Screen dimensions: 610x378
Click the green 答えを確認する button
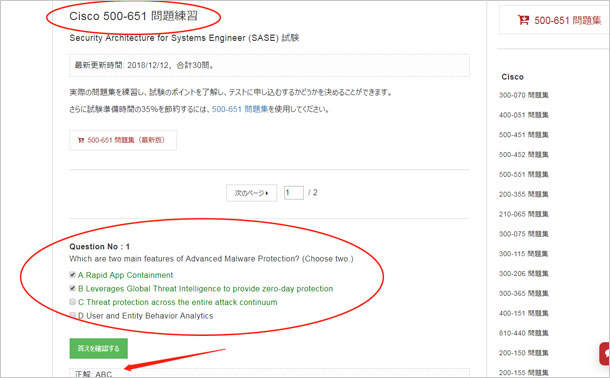98,348
